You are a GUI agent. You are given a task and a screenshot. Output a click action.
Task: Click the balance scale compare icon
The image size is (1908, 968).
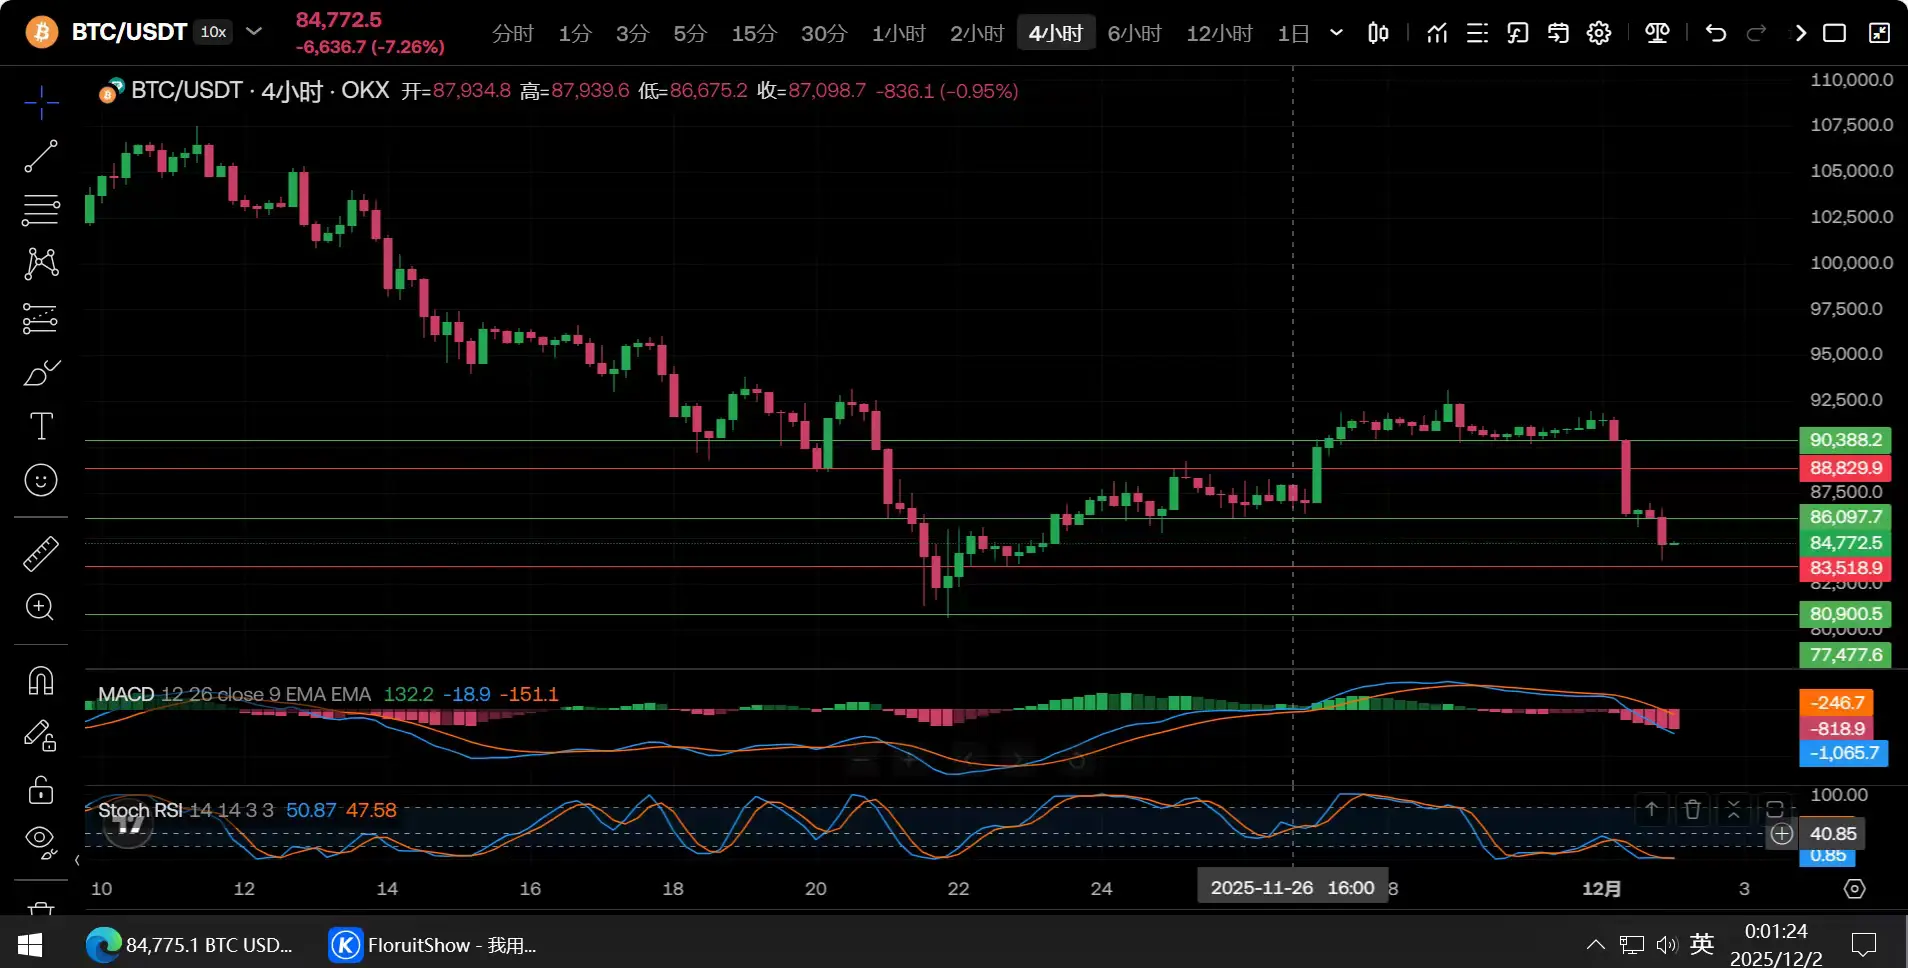[1657, 33]
